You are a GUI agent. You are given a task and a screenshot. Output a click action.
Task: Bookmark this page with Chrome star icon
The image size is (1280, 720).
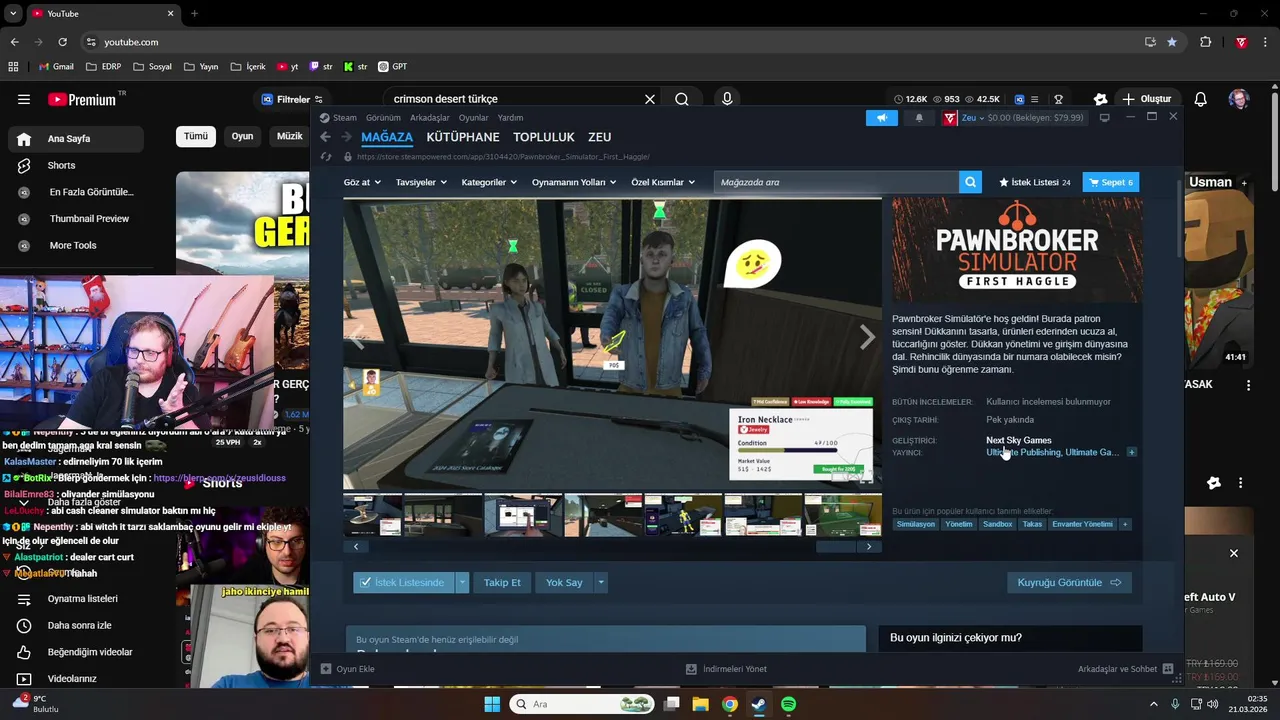click(1172, 42)
